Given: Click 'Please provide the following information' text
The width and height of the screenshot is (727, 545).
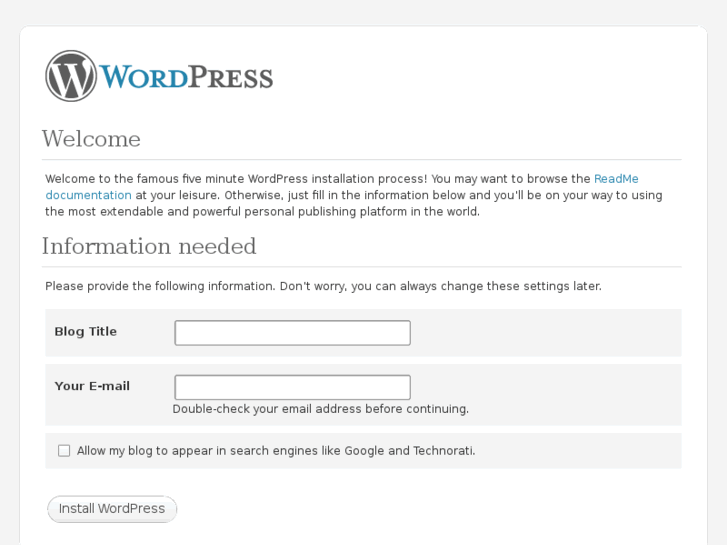Looking at the screenshot, I should pyautogui.click(x=323, y=286).
